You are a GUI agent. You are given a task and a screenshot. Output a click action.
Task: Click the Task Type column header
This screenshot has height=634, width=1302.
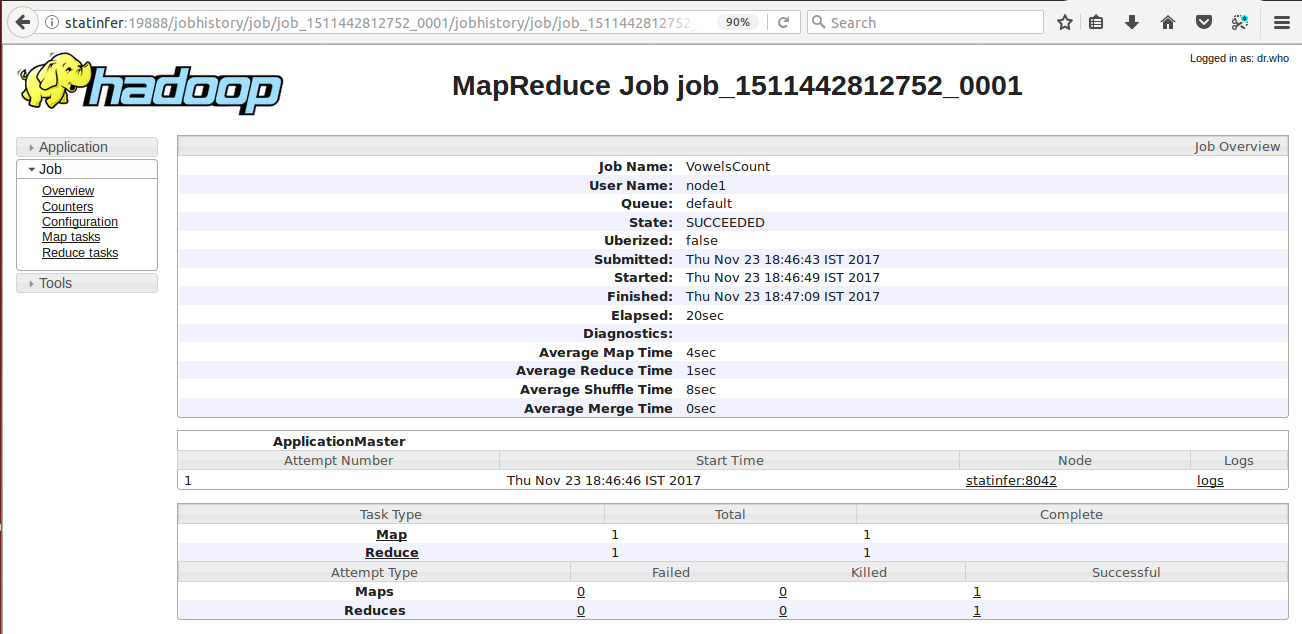(391, 514)
